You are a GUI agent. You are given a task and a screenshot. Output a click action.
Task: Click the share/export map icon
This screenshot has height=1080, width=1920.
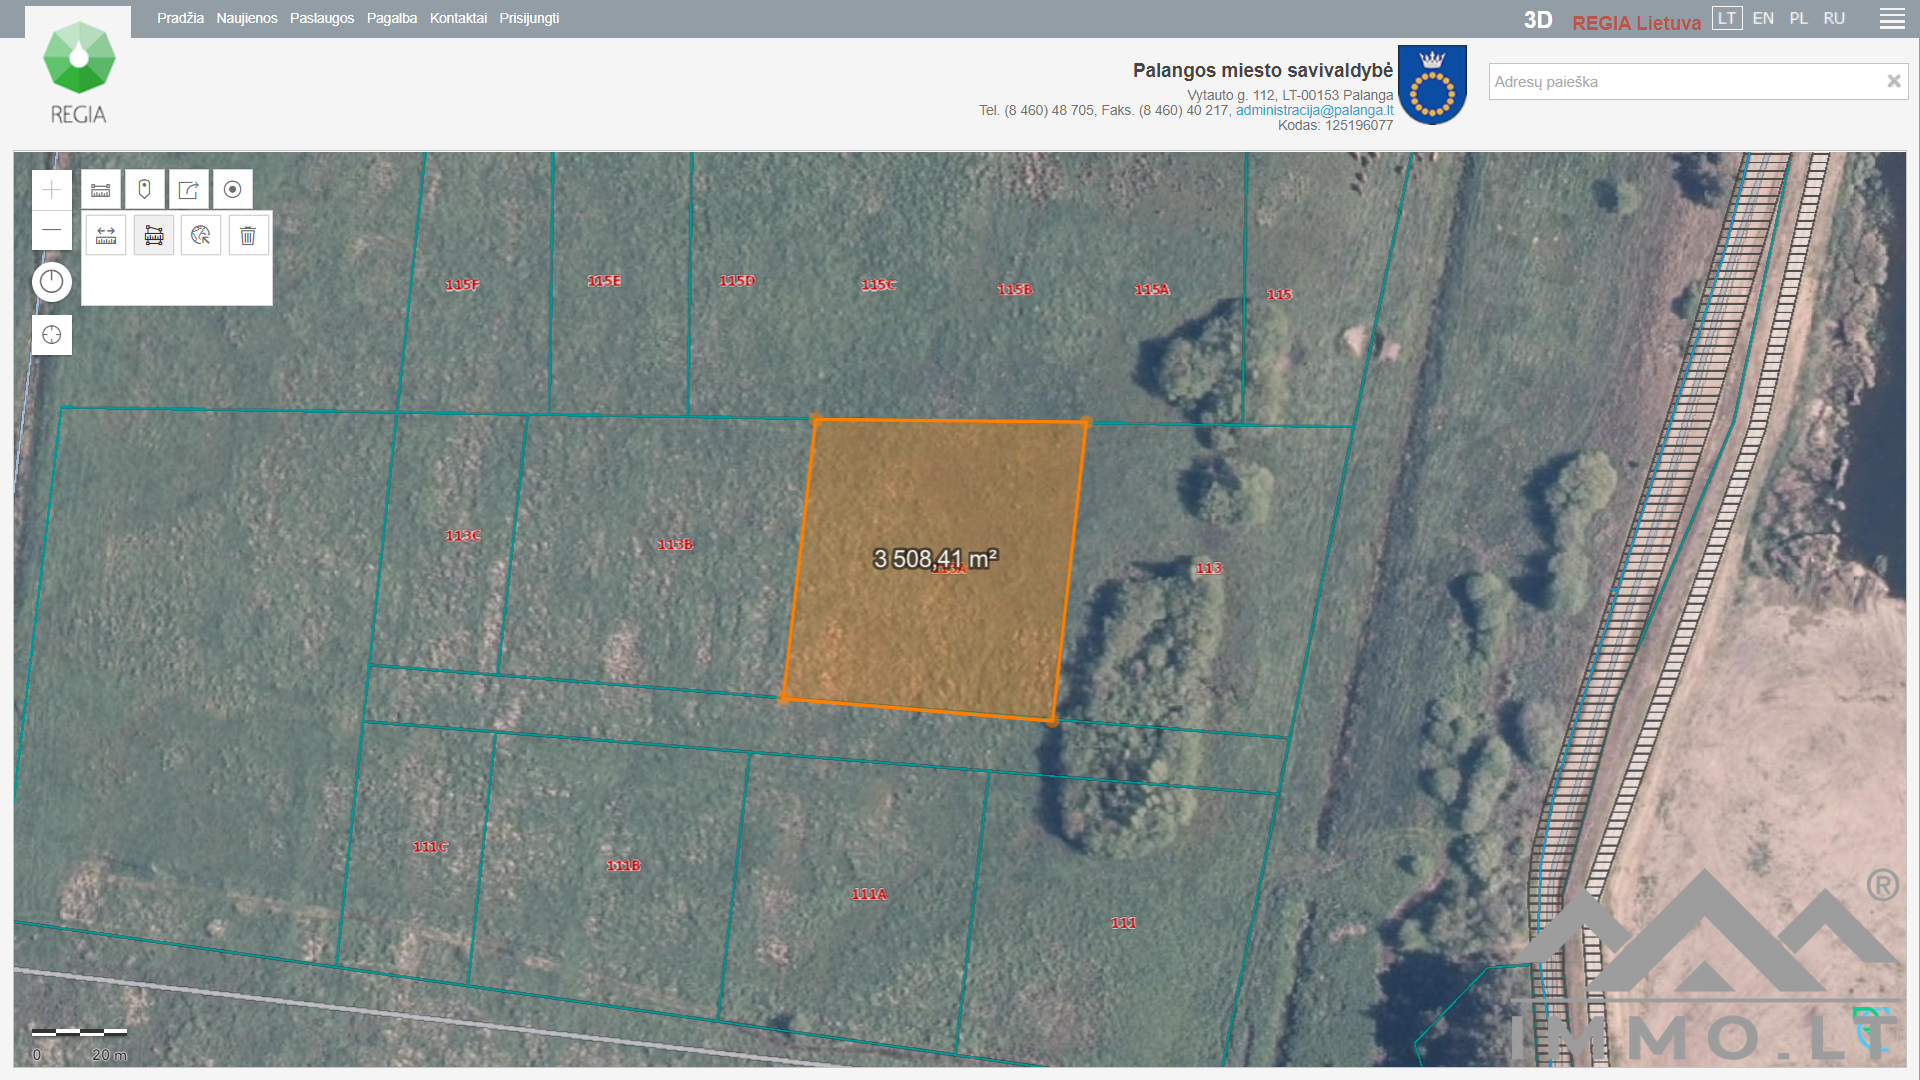coord(188,190)
